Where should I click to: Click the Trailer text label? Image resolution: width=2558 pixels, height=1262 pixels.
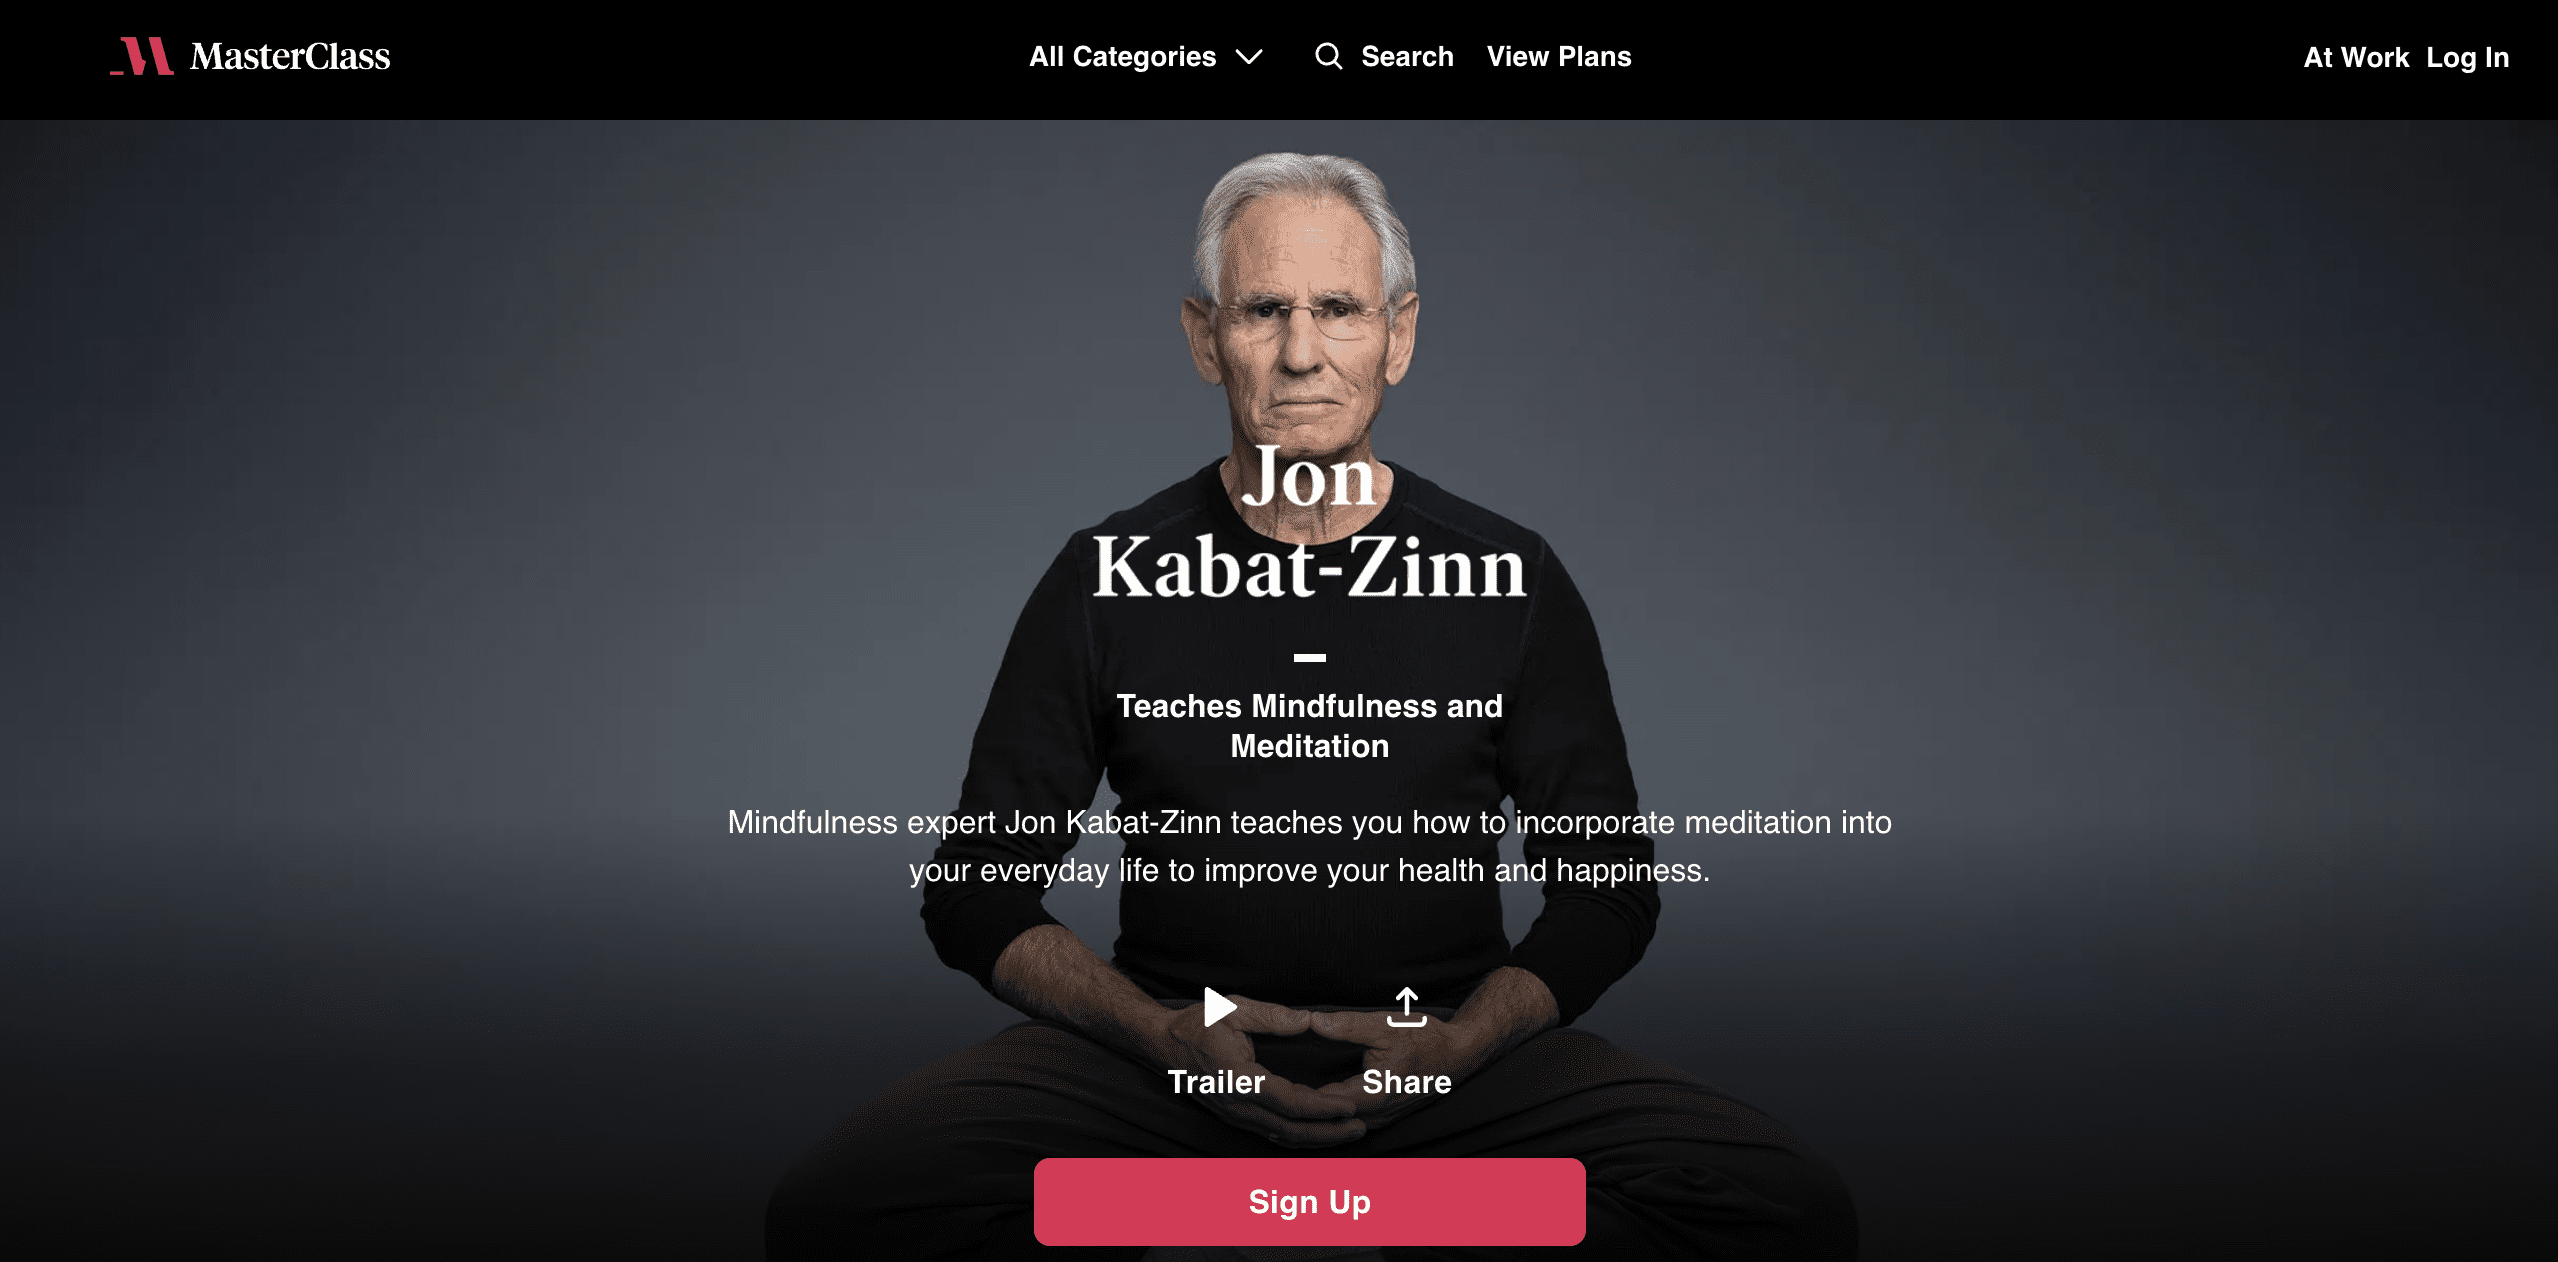click(1216, 1082)
